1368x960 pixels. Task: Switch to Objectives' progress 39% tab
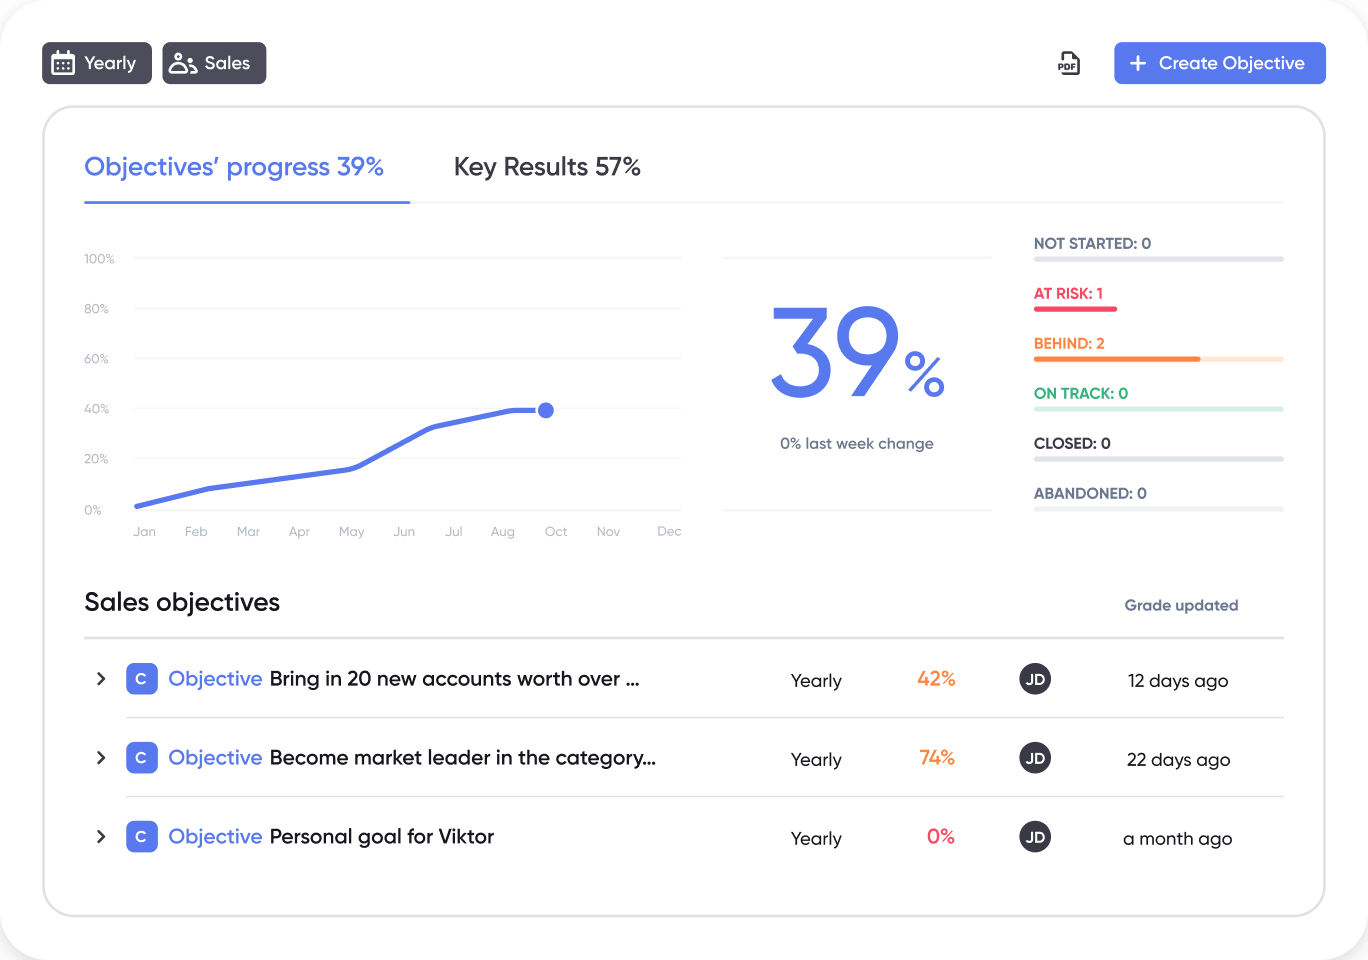[234, 167]
